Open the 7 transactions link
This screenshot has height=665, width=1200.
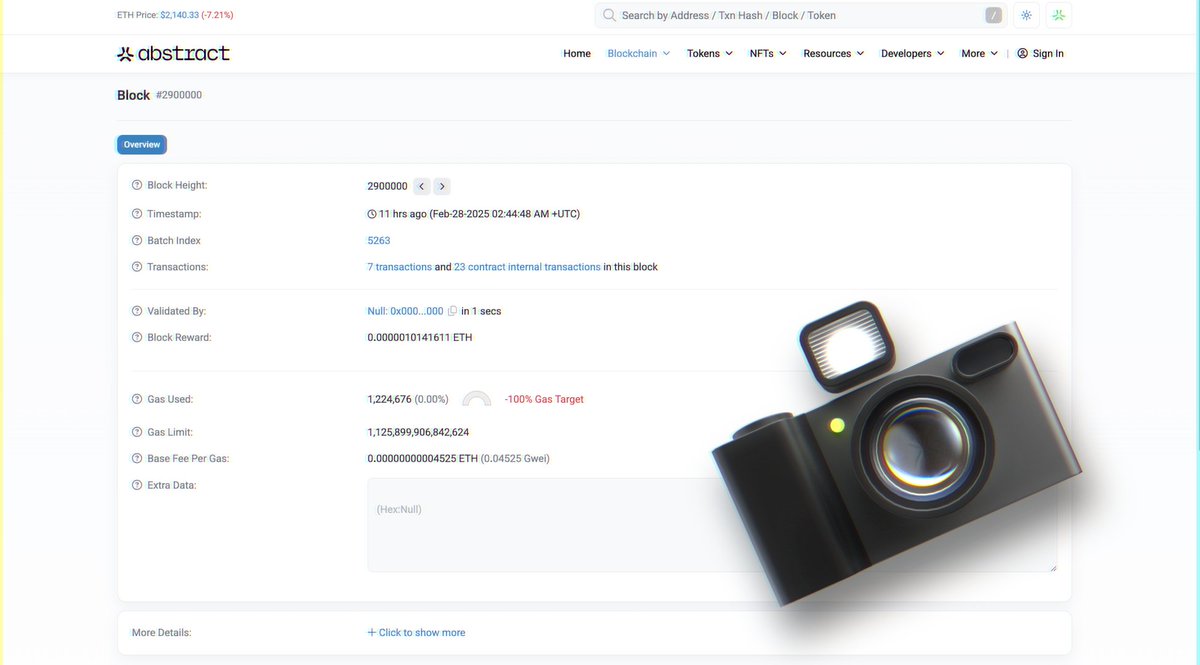click(400, 267)
